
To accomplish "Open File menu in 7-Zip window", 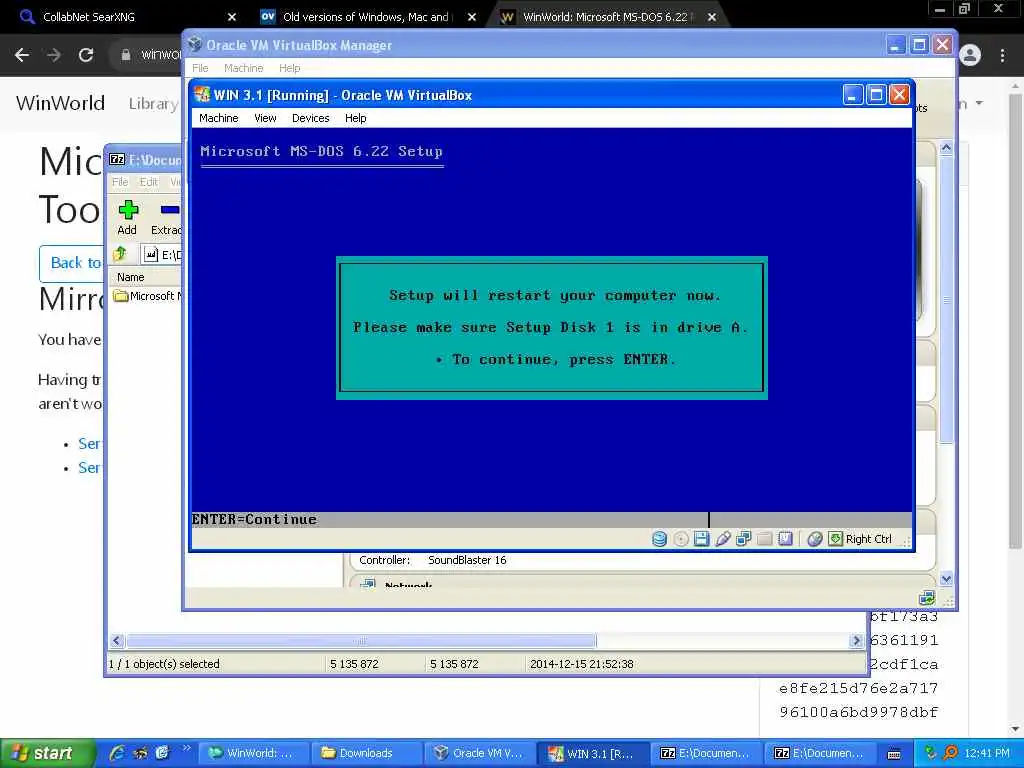I will [x=120, y=182].
